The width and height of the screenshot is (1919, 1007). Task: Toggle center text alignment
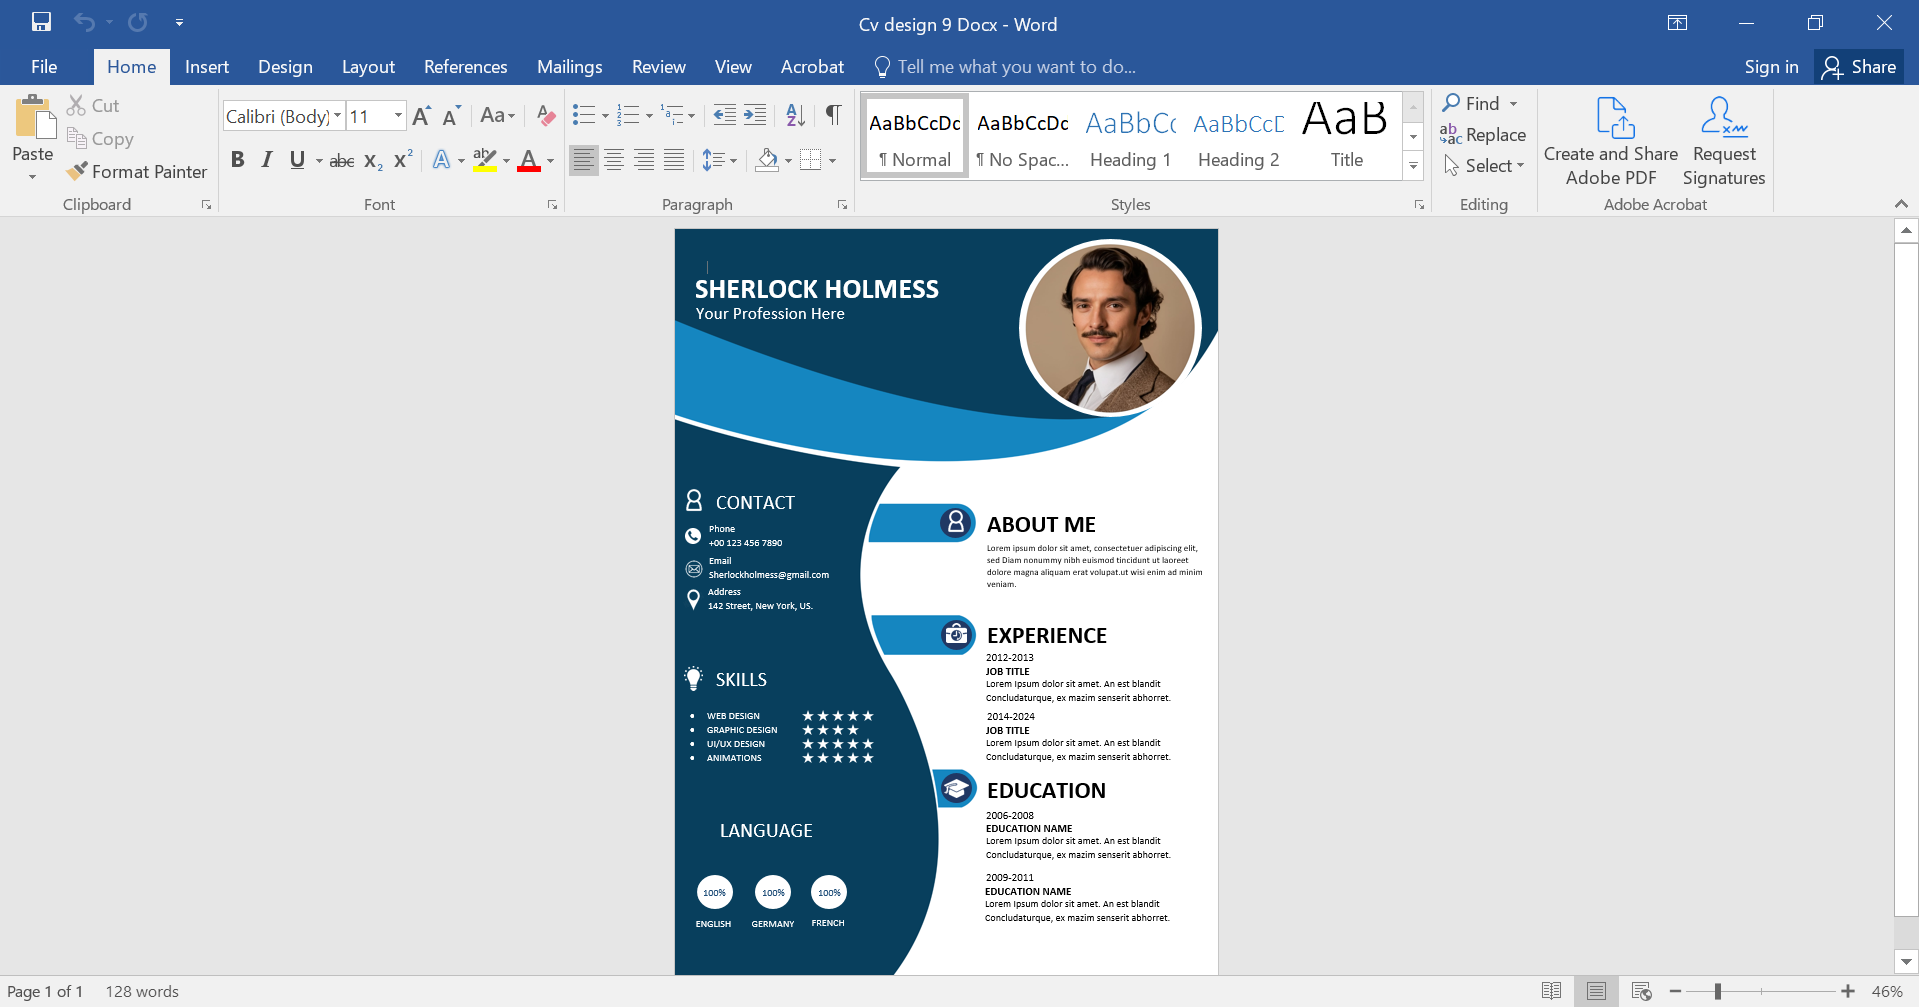pos(613,159)
